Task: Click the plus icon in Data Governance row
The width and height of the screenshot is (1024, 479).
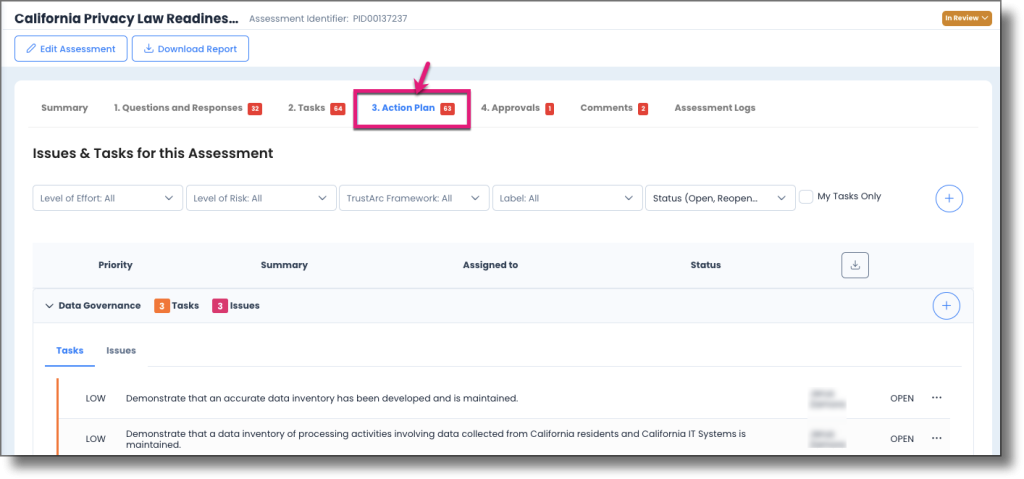Action: point(945,306)
